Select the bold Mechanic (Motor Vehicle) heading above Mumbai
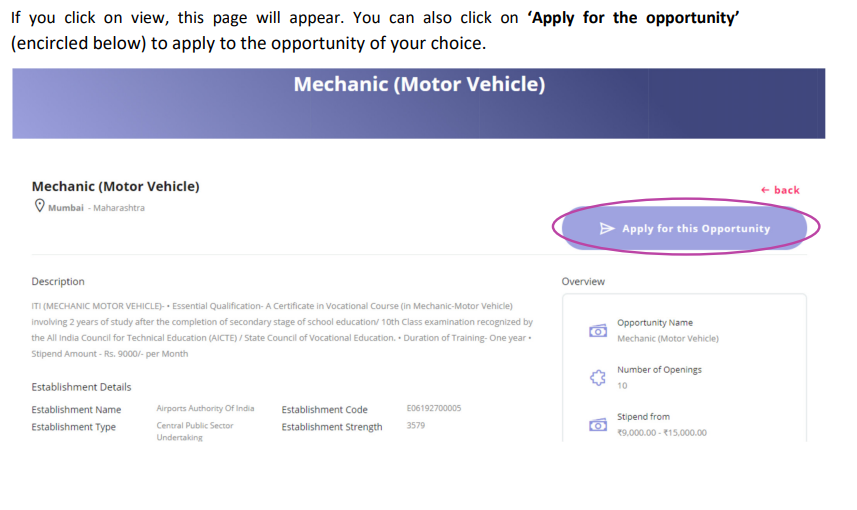This screenshot has height=510, width=857. 115,186
